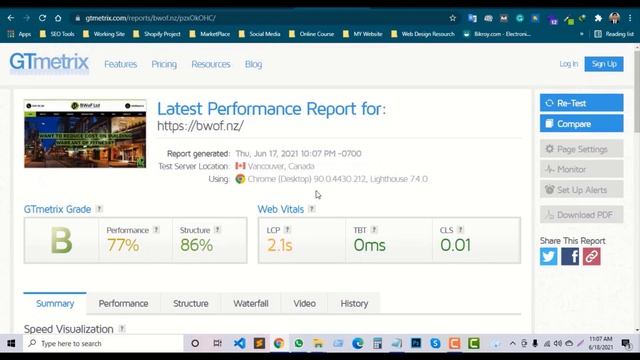
Task: Share report on Twitter
Action: pyautogui.click(x=548, y=257)
